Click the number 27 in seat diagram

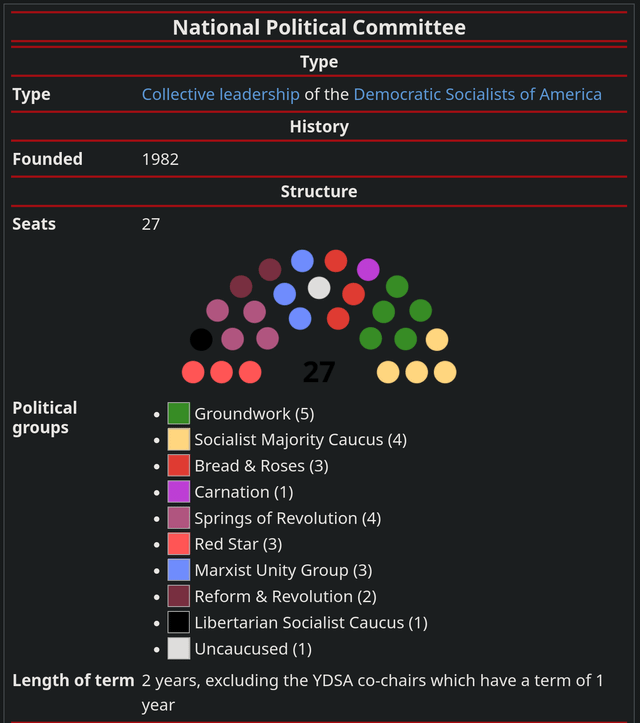pyautogui.click(x=319, y=372)
